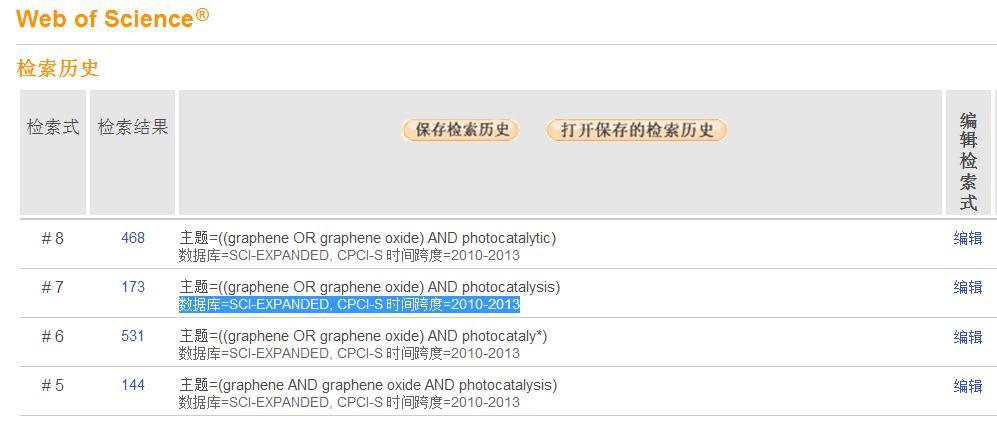Image resolution: width=997 pixels, height=425 pixels.
Task: Open the 173 results link
Action: tap(133, 287)
